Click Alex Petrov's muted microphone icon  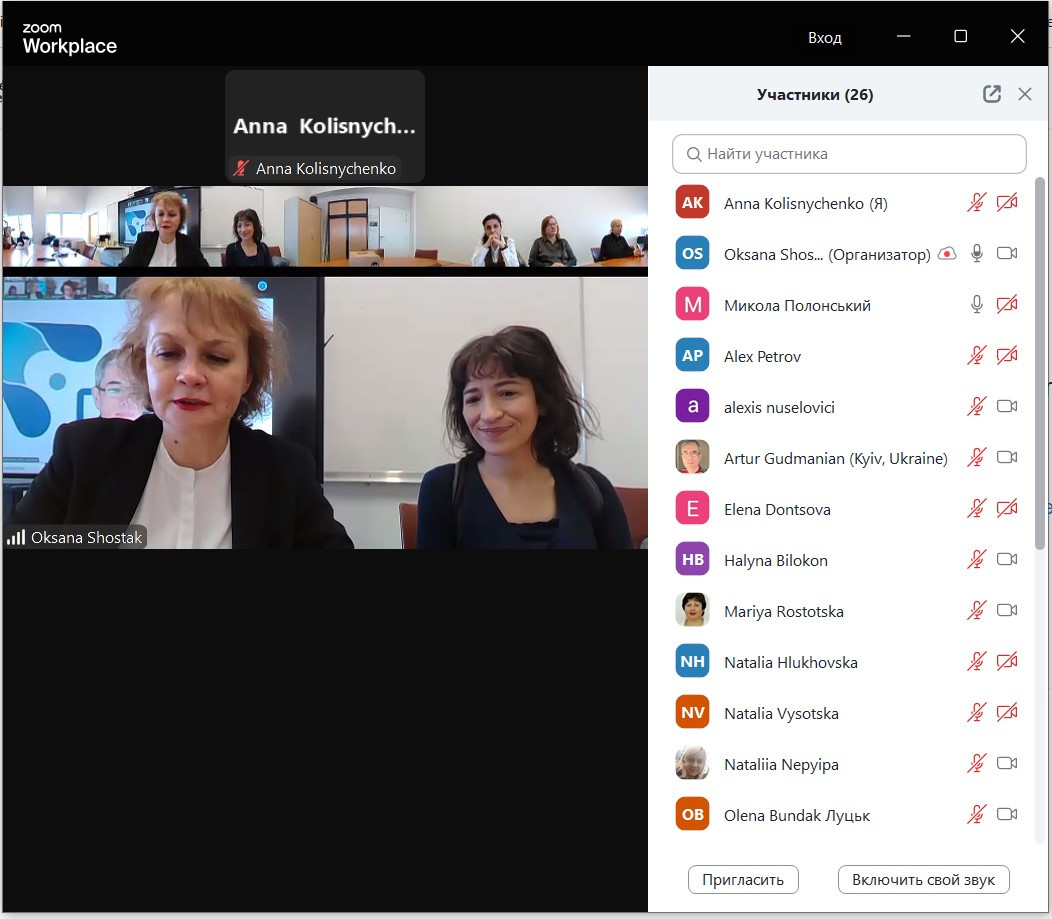(976, 356)
